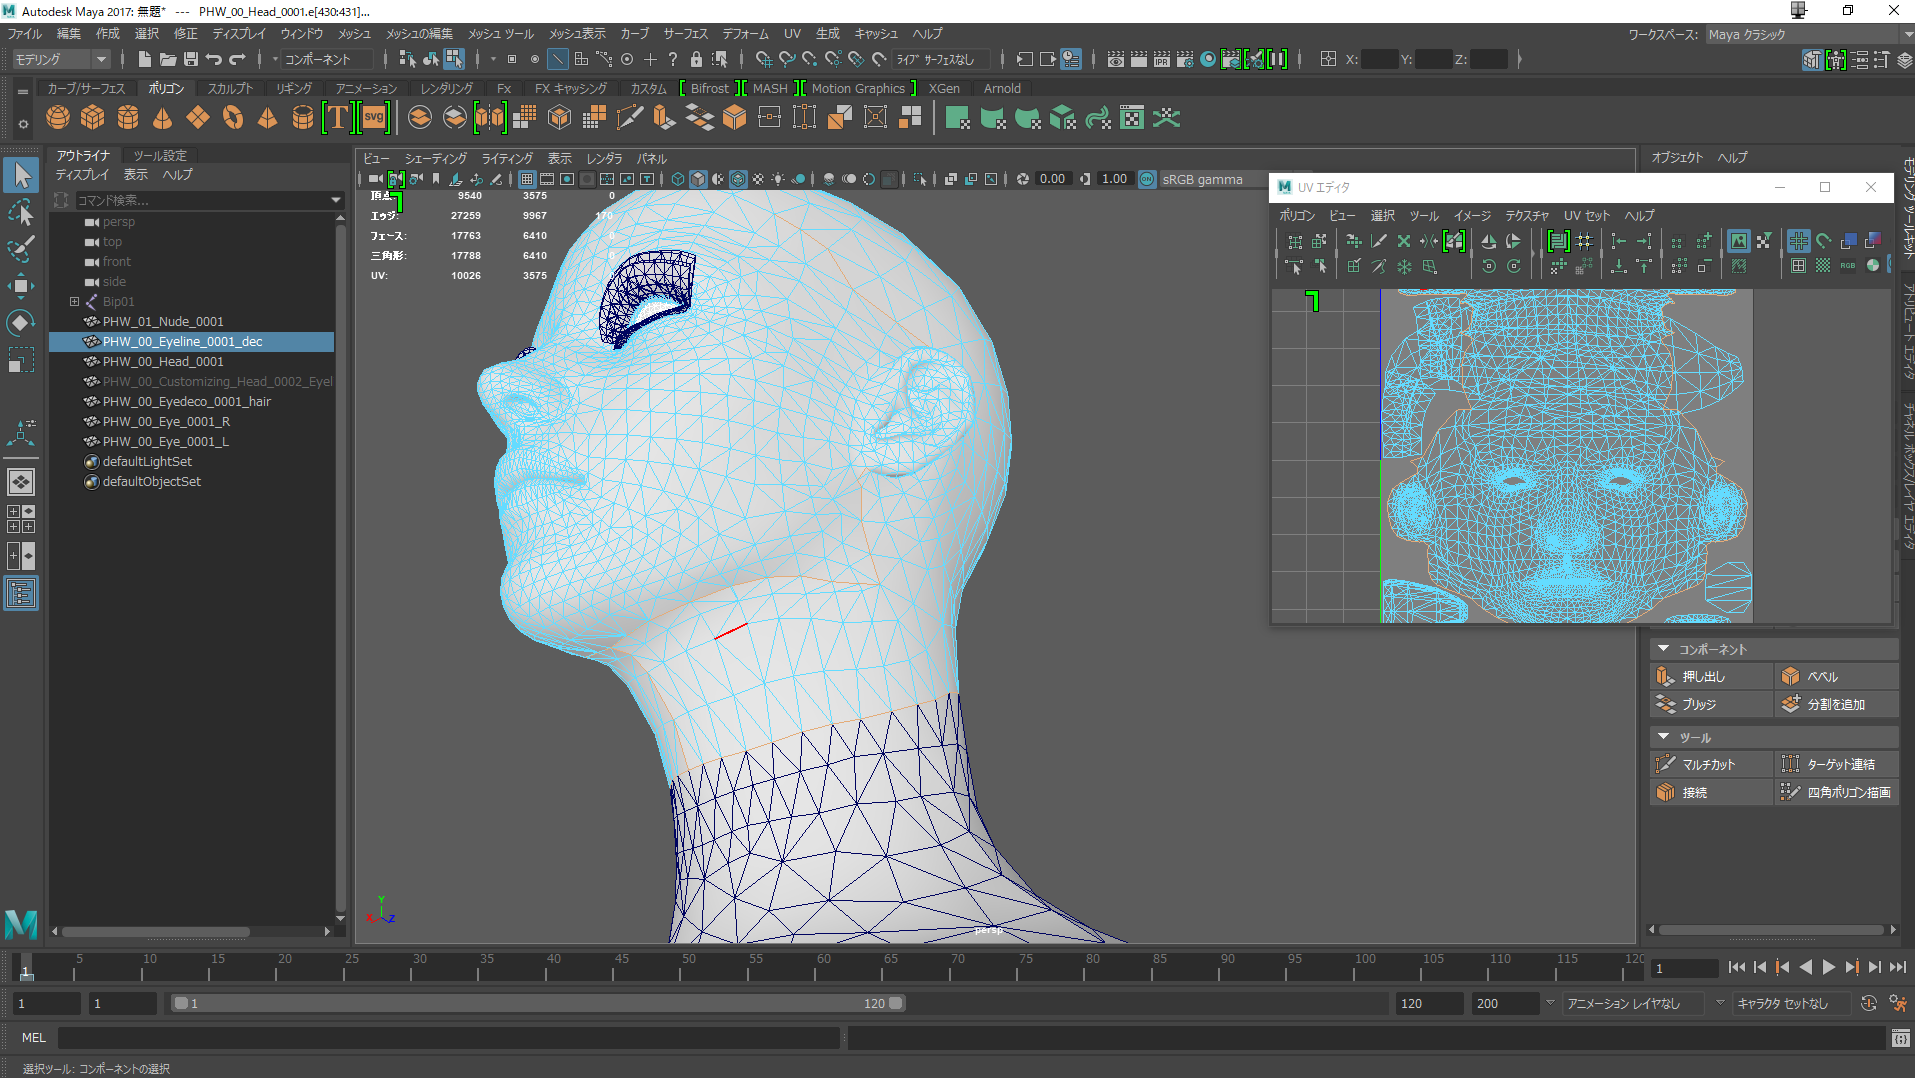The height and width of the screenshot is (1078, 1915).
Task: Click the Multi-Cut (マルチカット) tool icon
Action: [x=1666, y=764]
